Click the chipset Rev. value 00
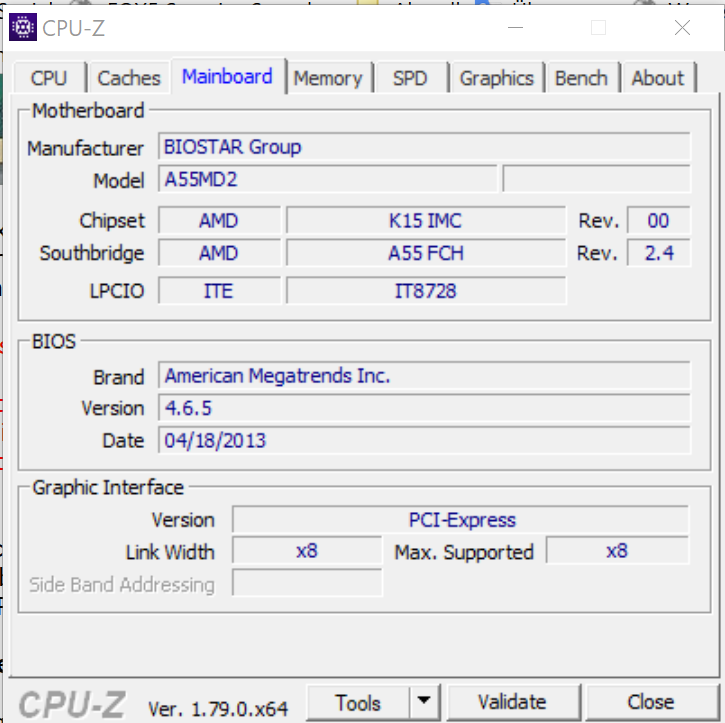Viewport: 725px width, 723px height. pyautogui.click(x=658, y=221)
